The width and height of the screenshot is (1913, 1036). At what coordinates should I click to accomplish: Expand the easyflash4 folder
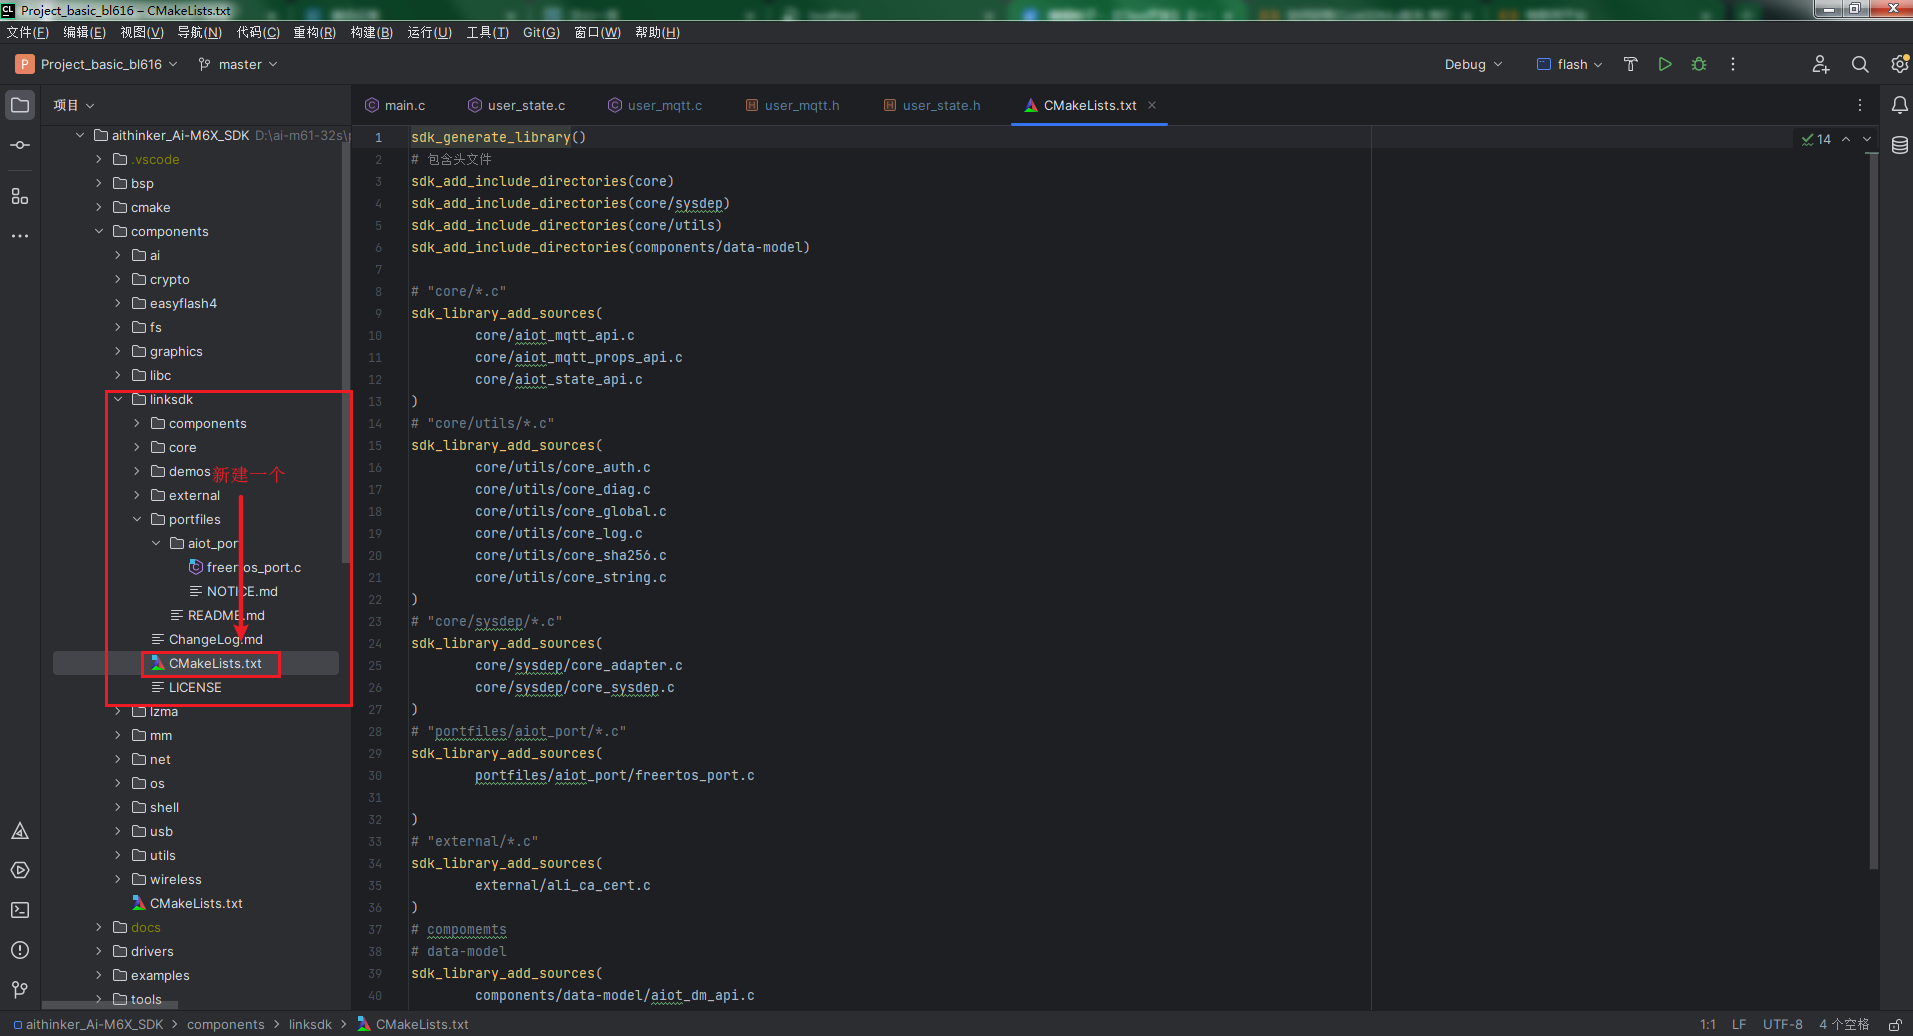click(x=118, y=303)
